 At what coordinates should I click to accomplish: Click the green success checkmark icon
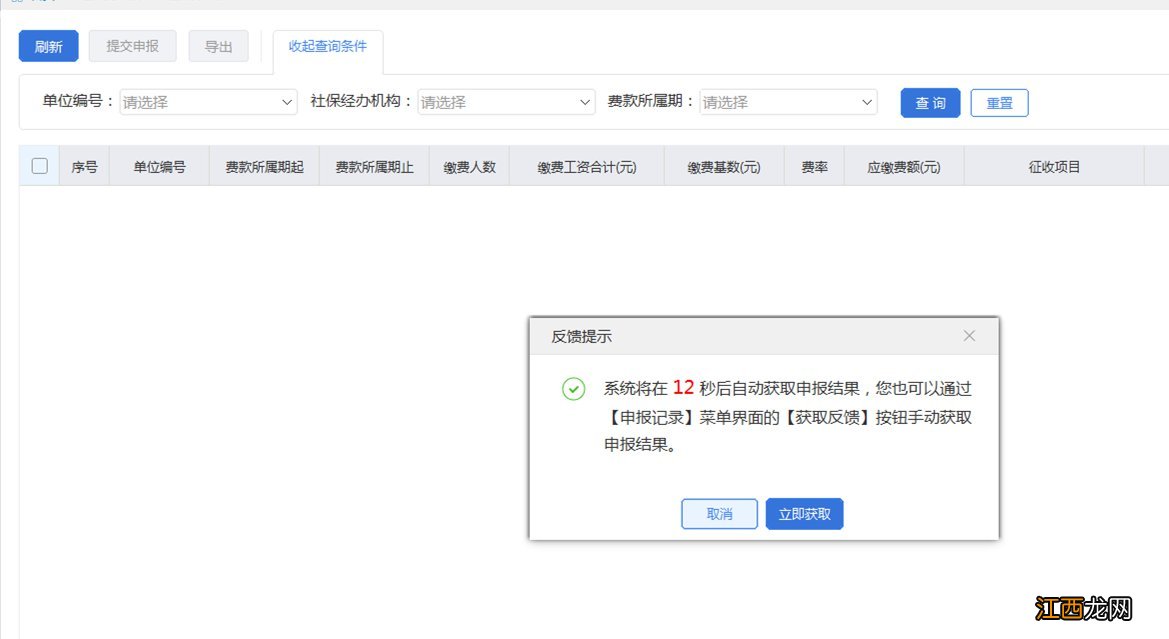[573, 389]
